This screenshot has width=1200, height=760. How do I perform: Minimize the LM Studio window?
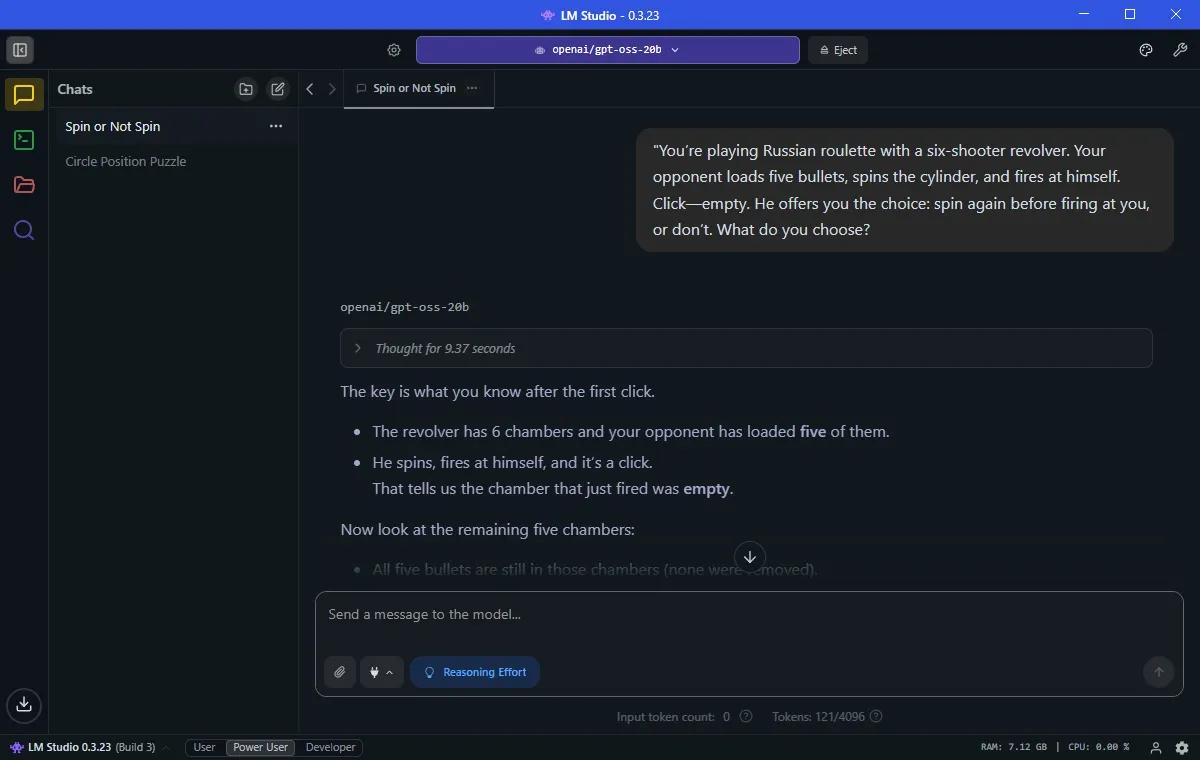(x=1085, y=14)
